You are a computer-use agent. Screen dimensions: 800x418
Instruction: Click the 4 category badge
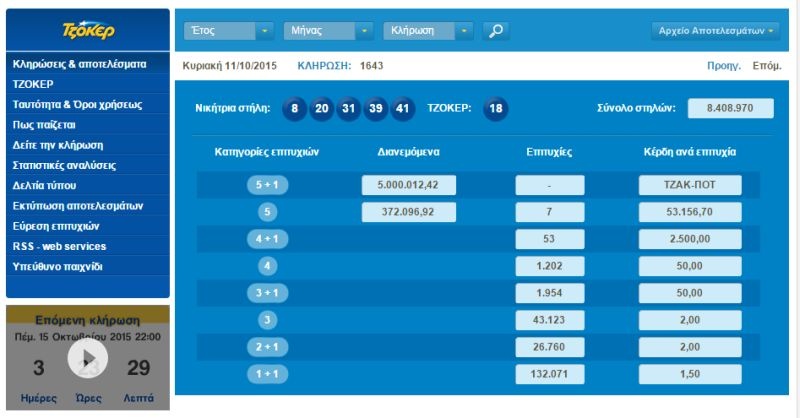coord(267,266)
